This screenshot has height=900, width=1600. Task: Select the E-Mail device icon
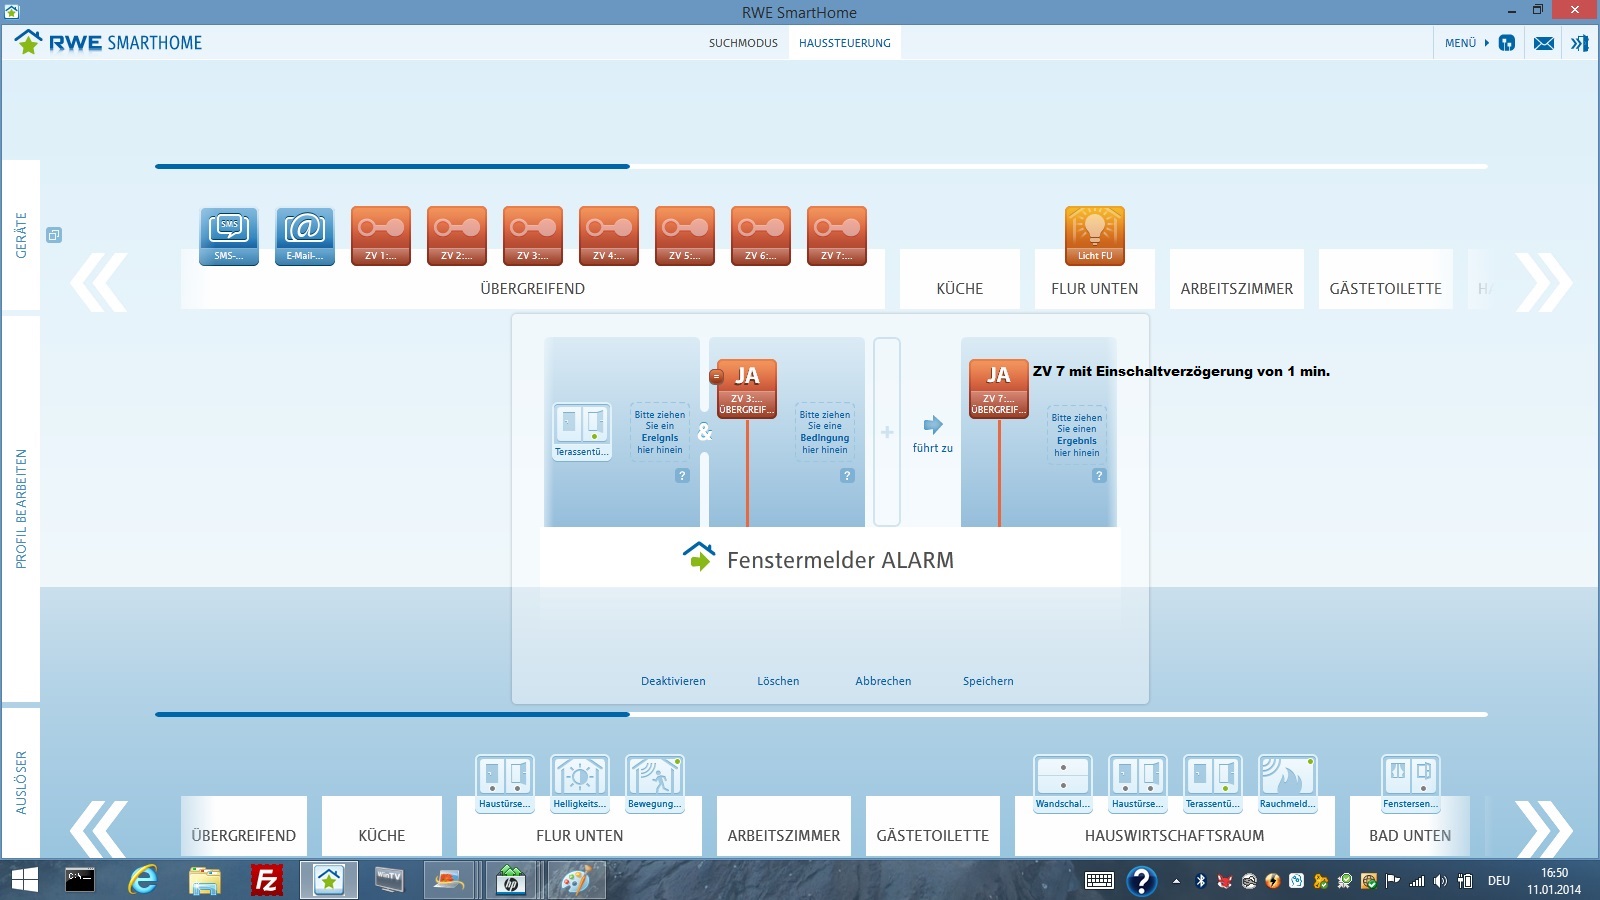(x=305, y=236)
